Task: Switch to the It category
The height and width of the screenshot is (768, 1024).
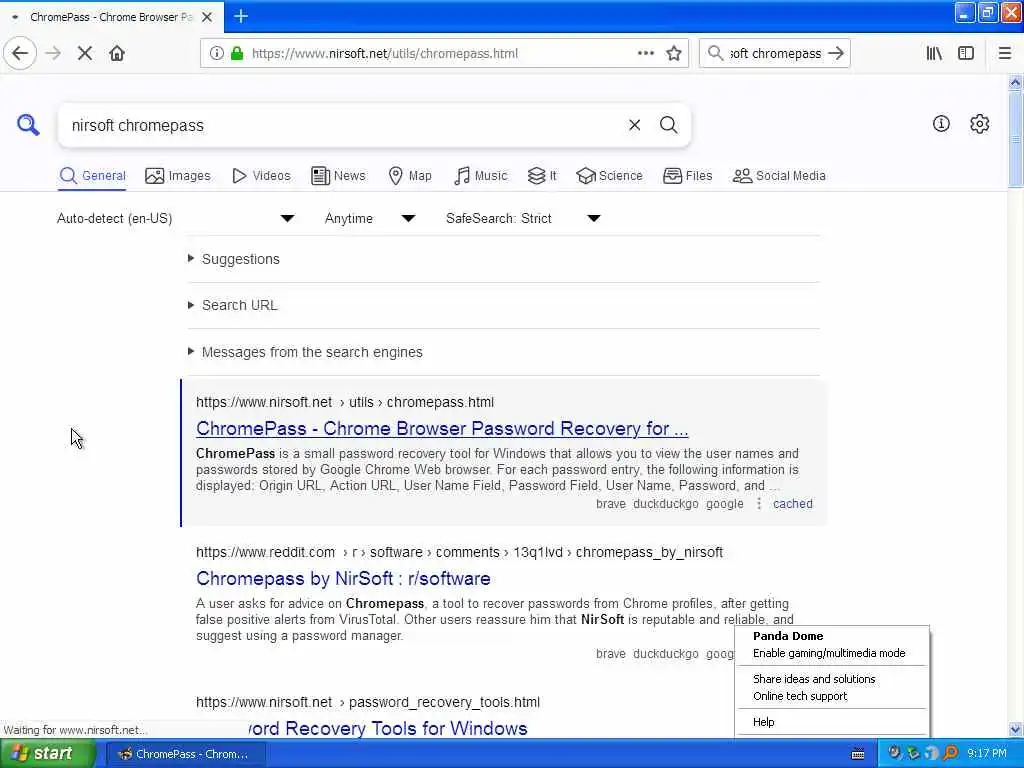Action: [x=542, y=176]
